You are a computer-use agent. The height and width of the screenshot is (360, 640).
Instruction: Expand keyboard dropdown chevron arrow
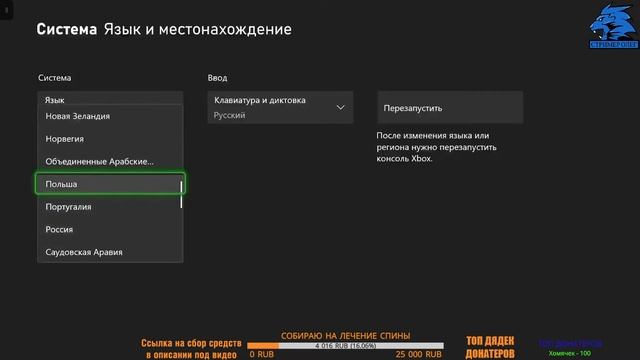click(x=340, y=107)
